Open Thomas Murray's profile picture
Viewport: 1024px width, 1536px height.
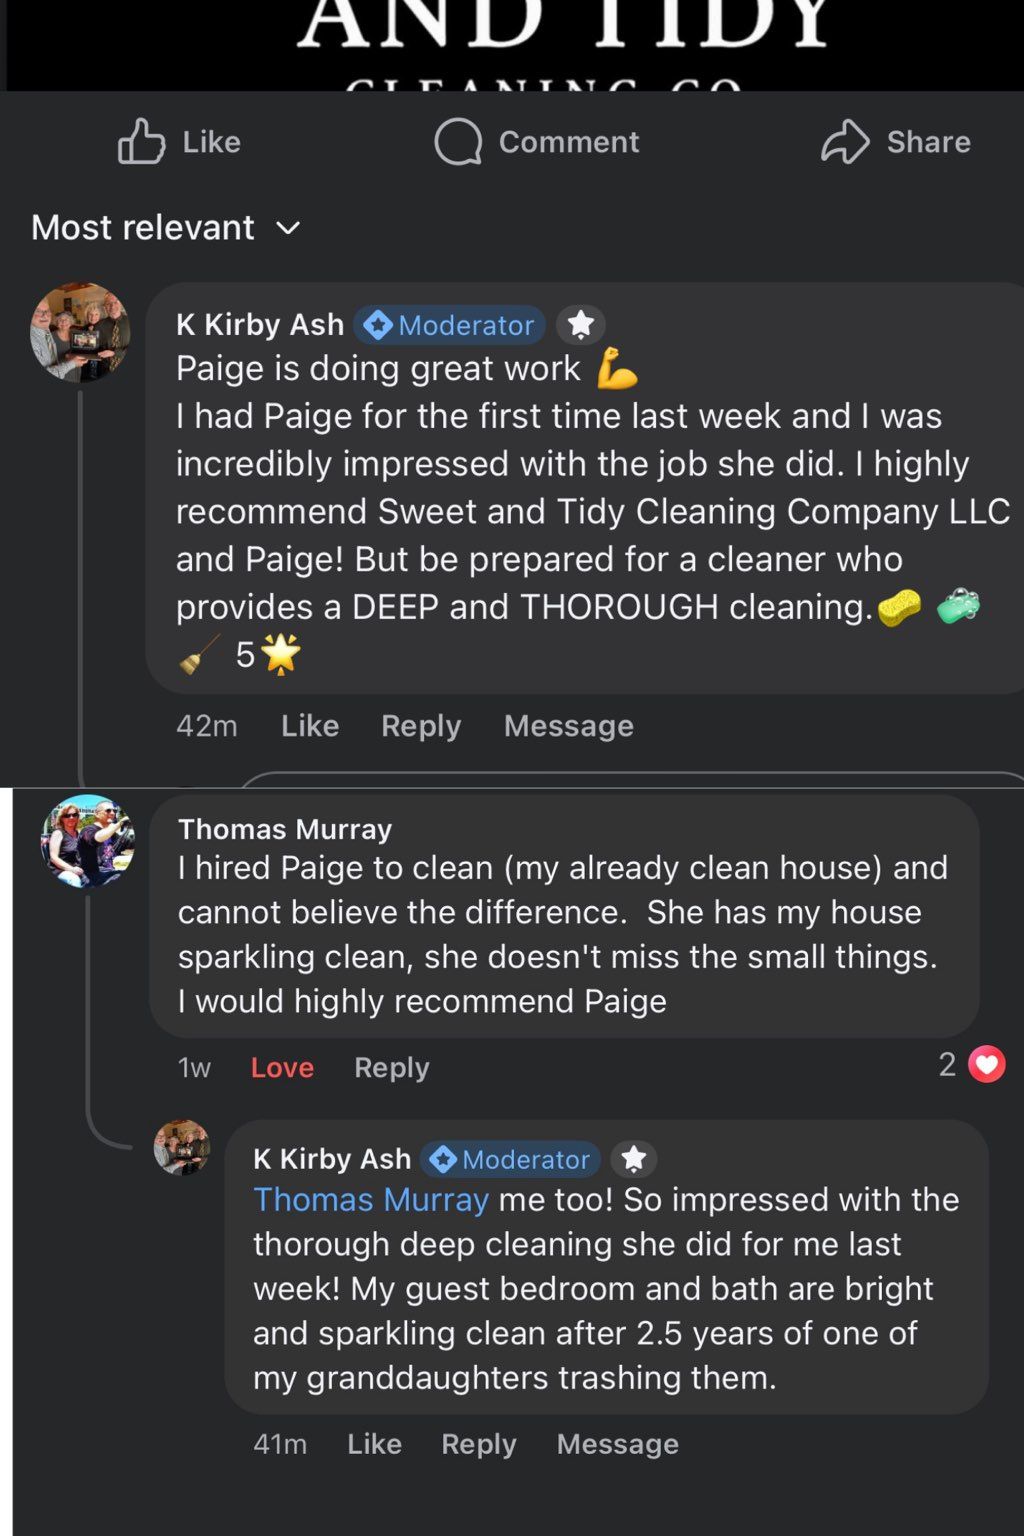[x=88, y=841]
